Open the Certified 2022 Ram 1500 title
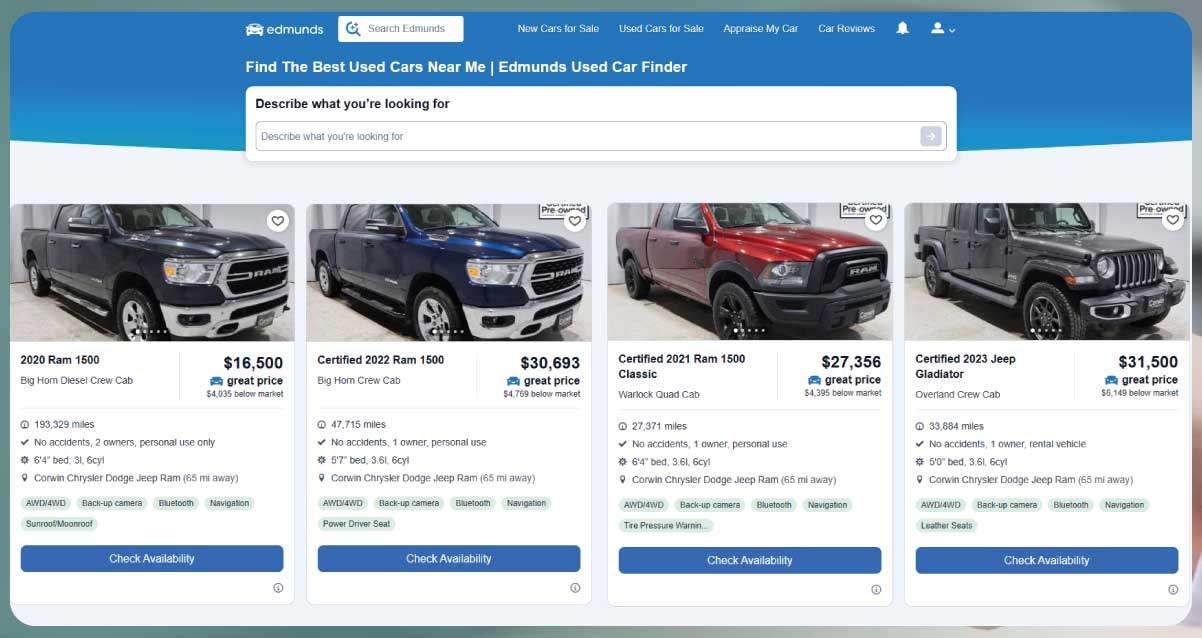This screenshot has height=638, width=1202. 381,360
